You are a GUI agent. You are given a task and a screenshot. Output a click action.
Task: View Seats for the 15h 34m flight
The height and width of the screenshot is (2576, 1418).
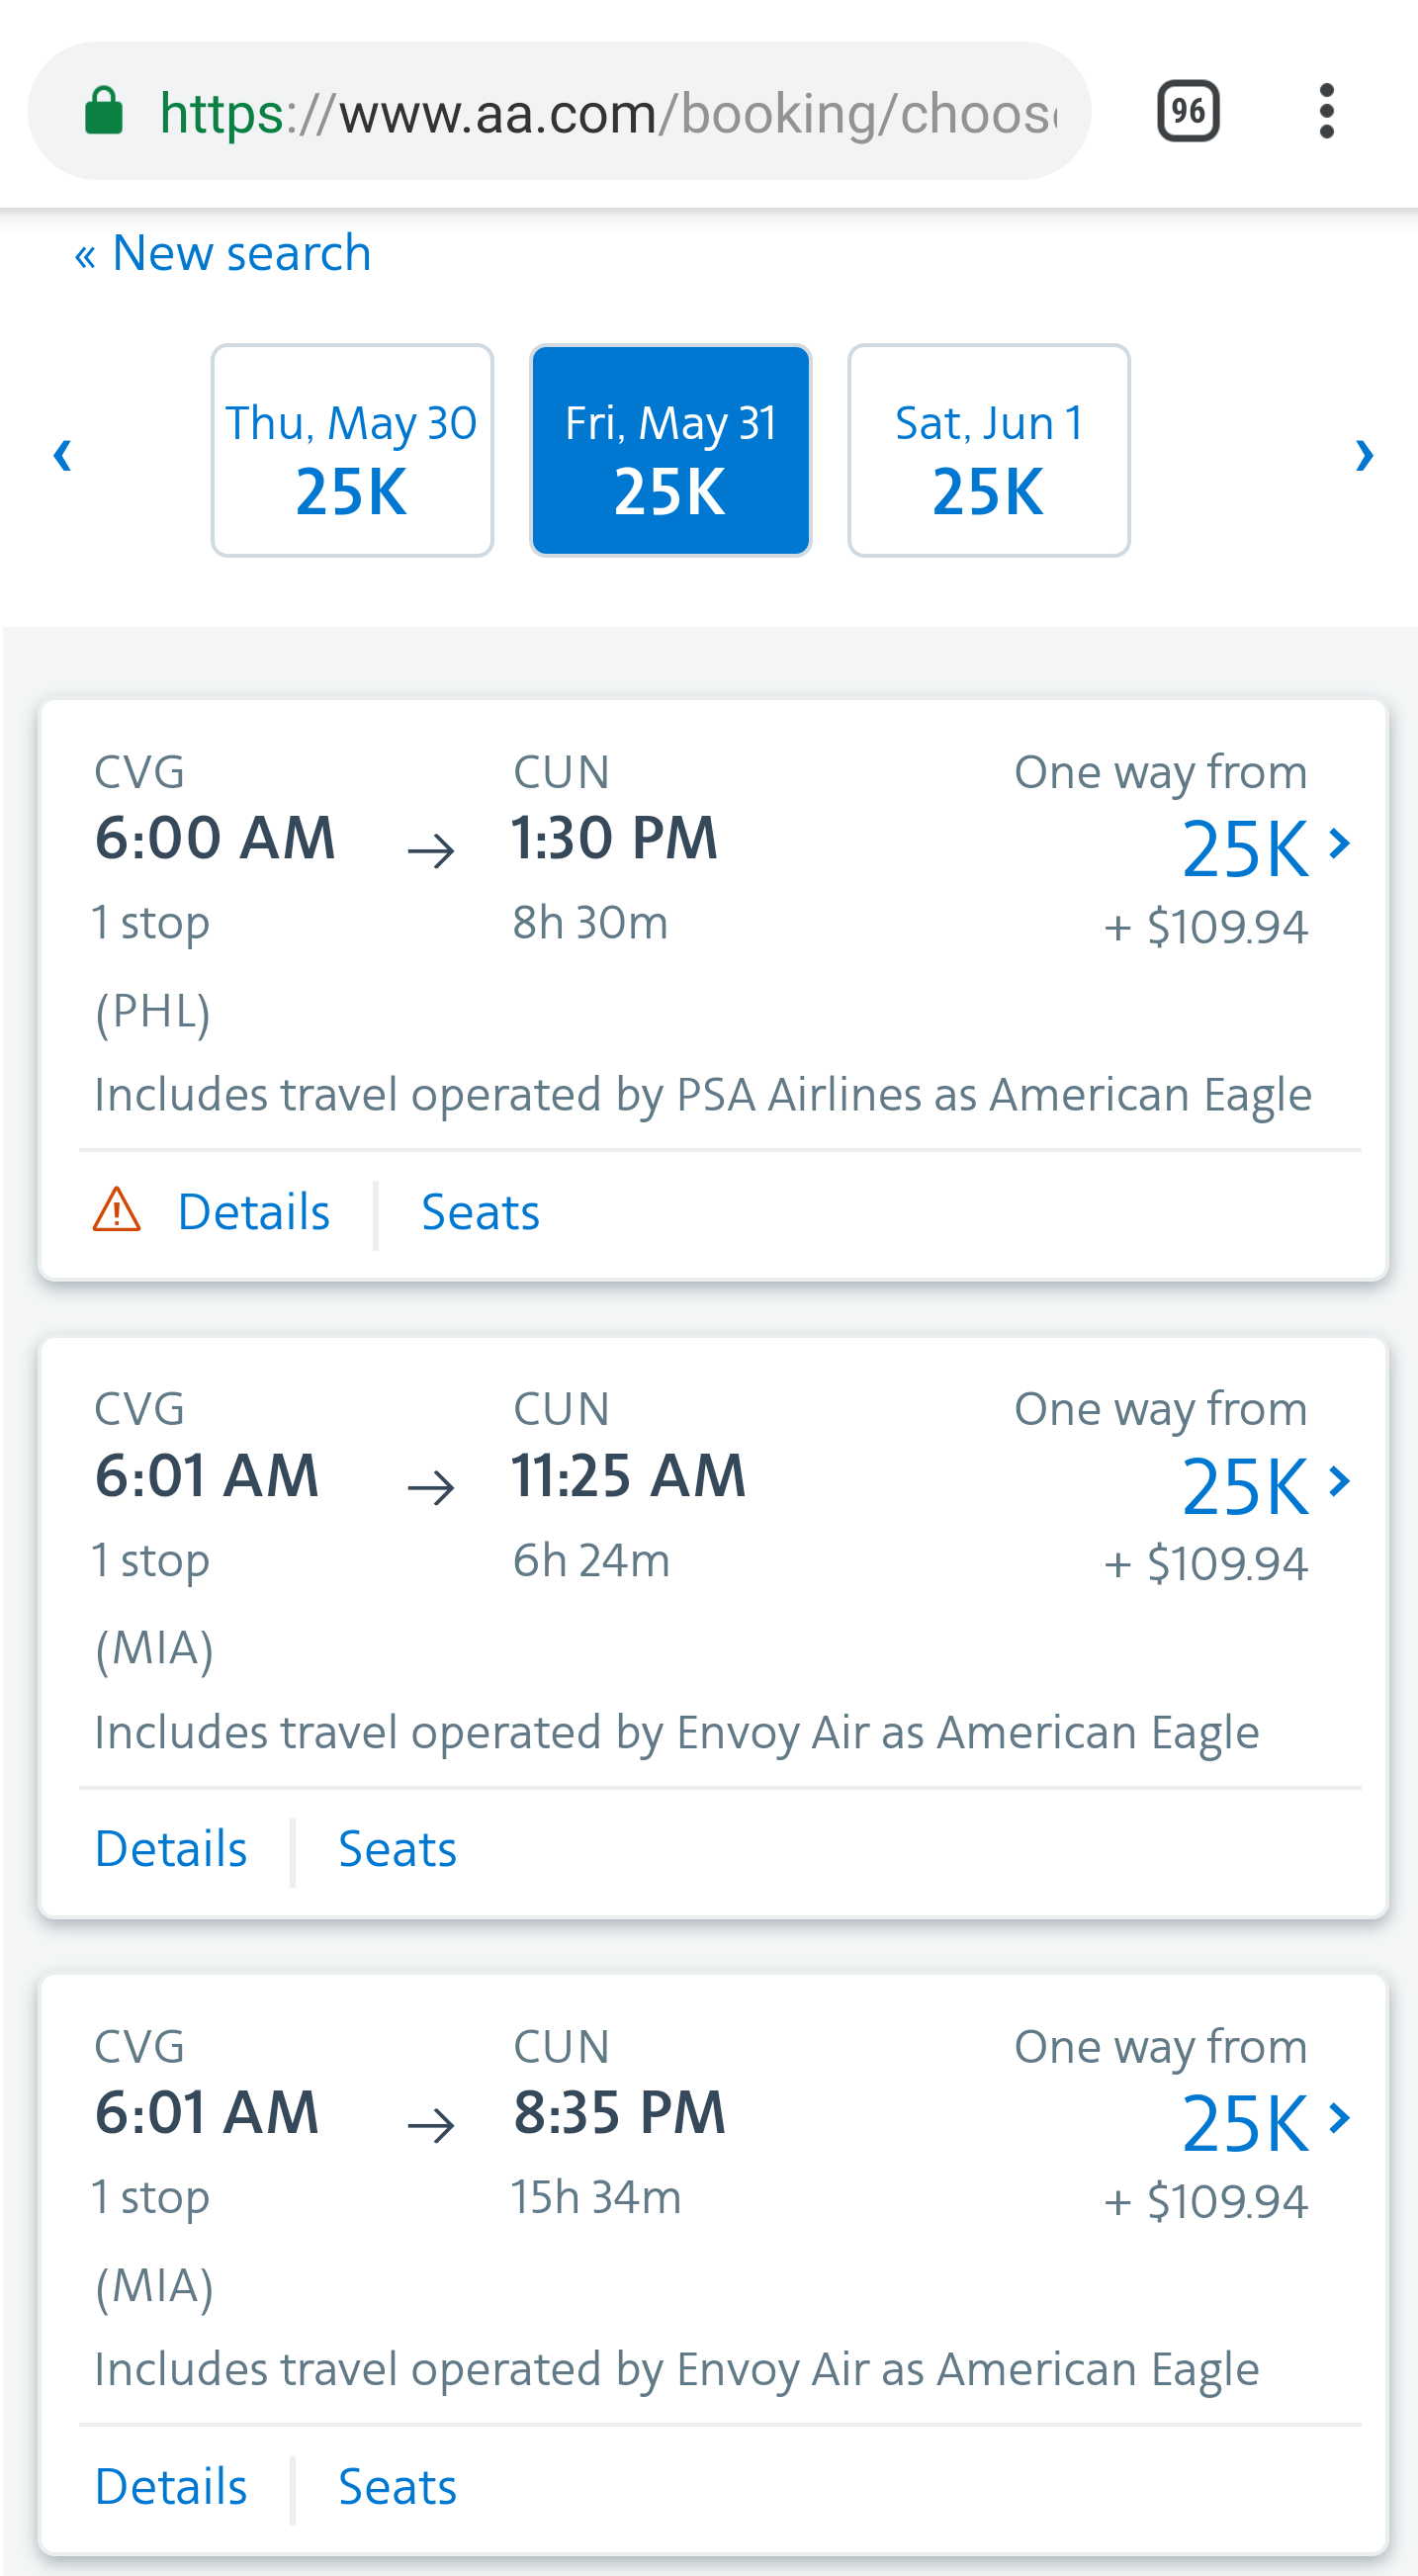pyautogui.click(x=397, y=2487)
